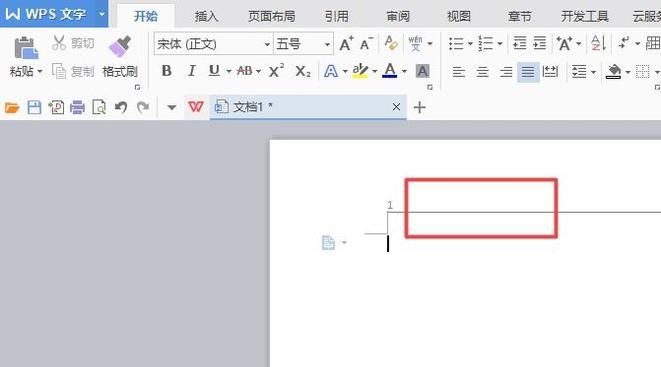Click the red WPS home W icon
Image resolution: width=661 pixels, height=367 pixels.
(196, 107)
